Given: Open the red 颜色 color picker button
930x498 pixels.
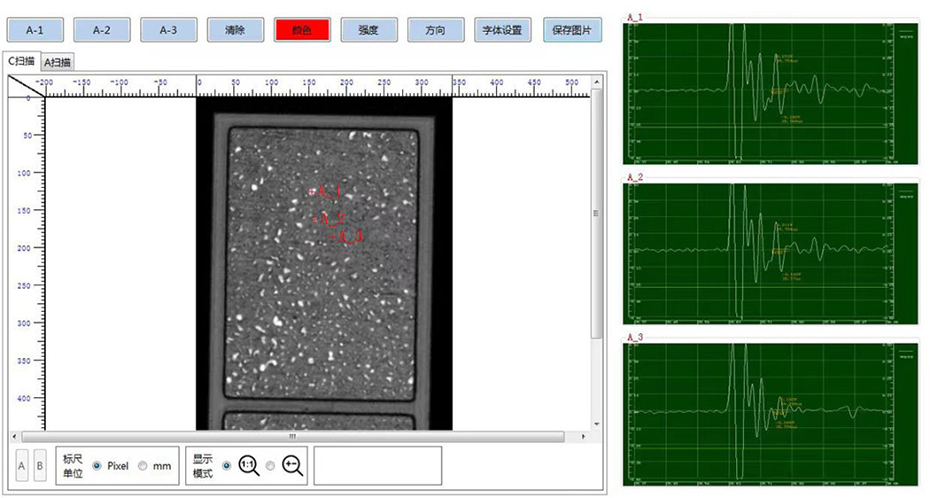Looking at the screenshot, I should pyautogui.click(x=302, y=30).
